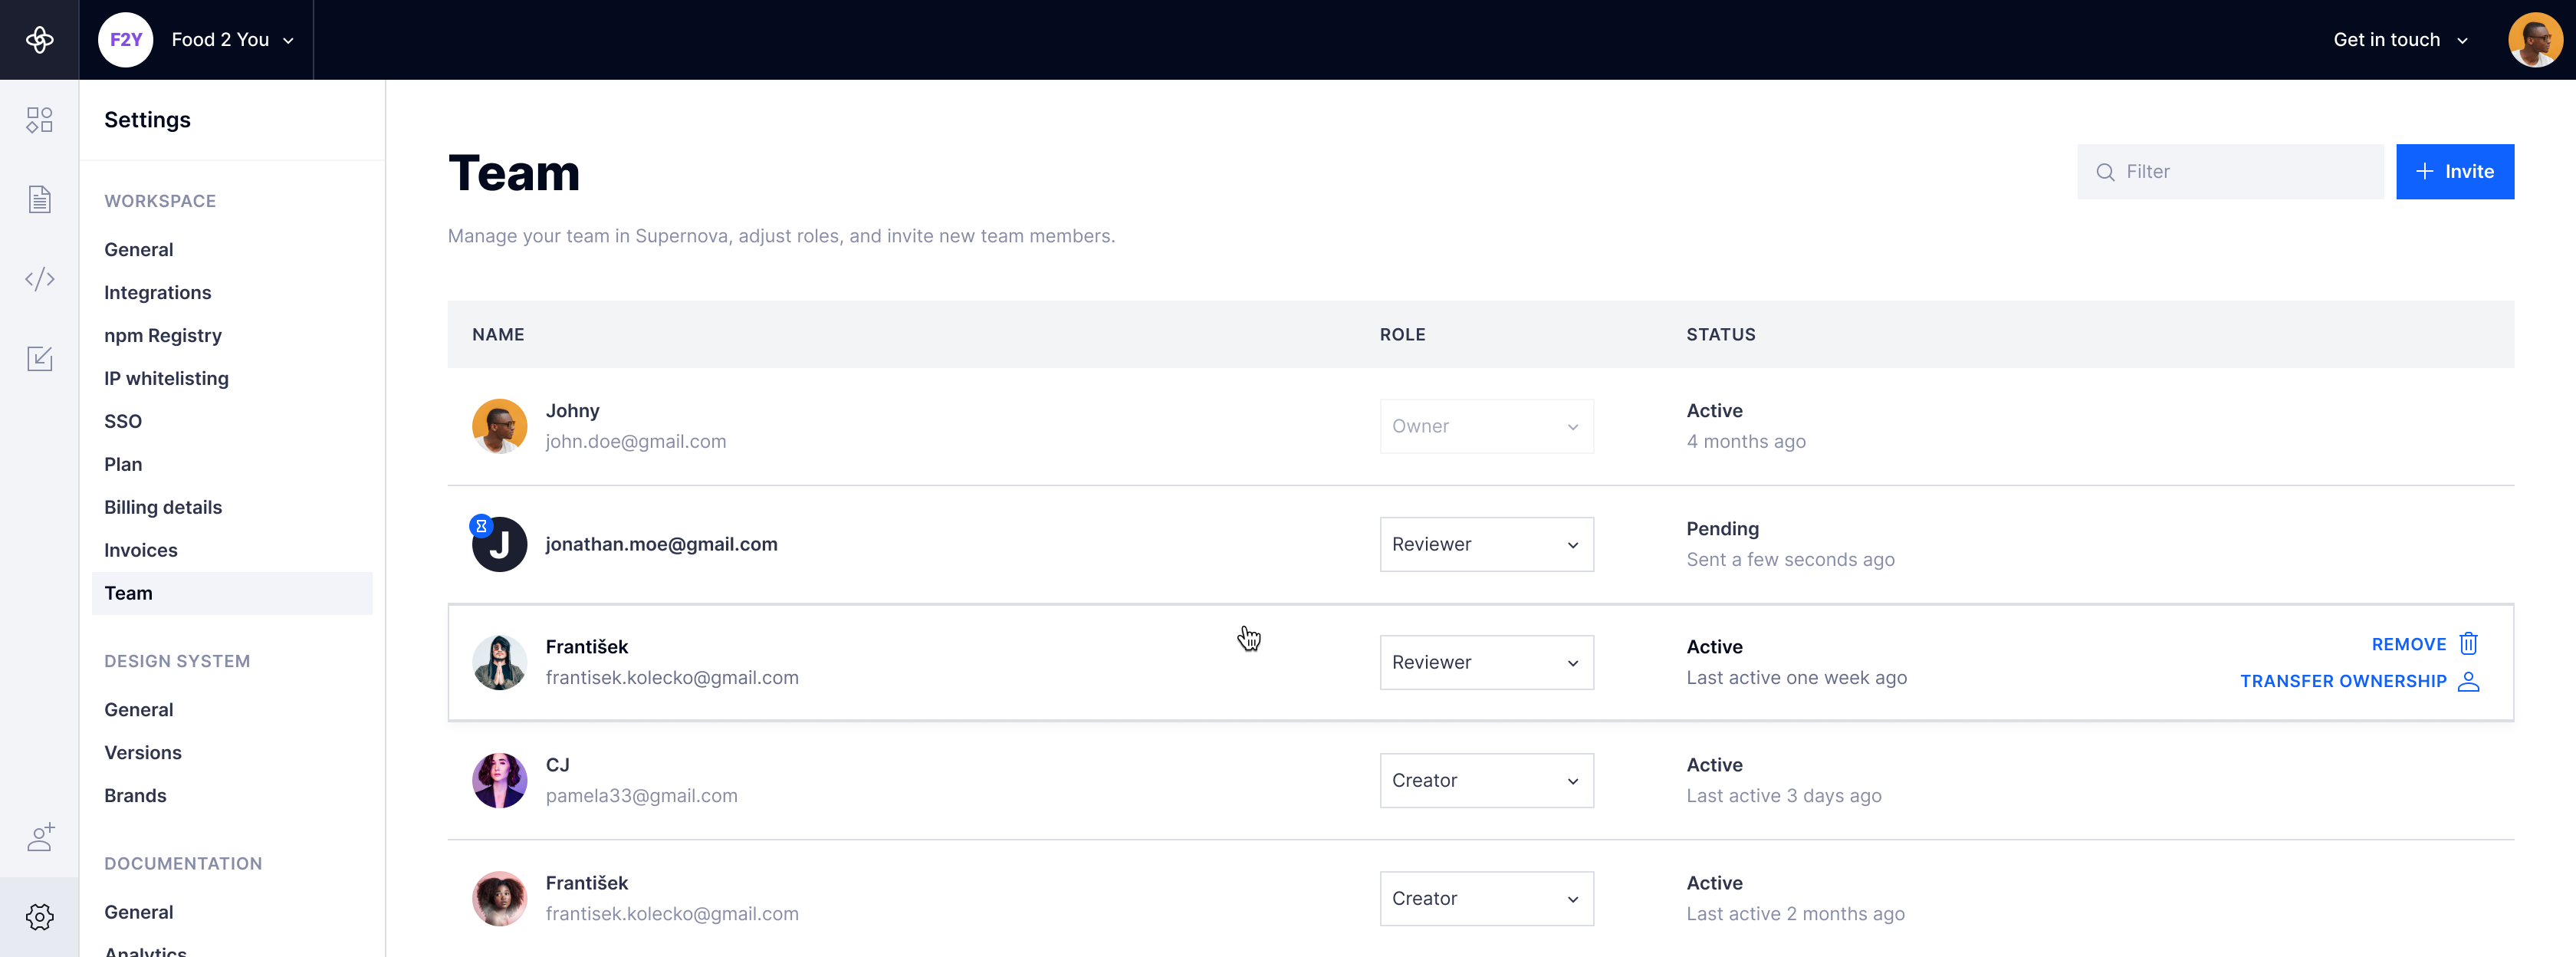Image resolution: width=2576 pixels, height=957 pixels.
Task: Click the search icon in Filter field
Action: pos(2105,172)
